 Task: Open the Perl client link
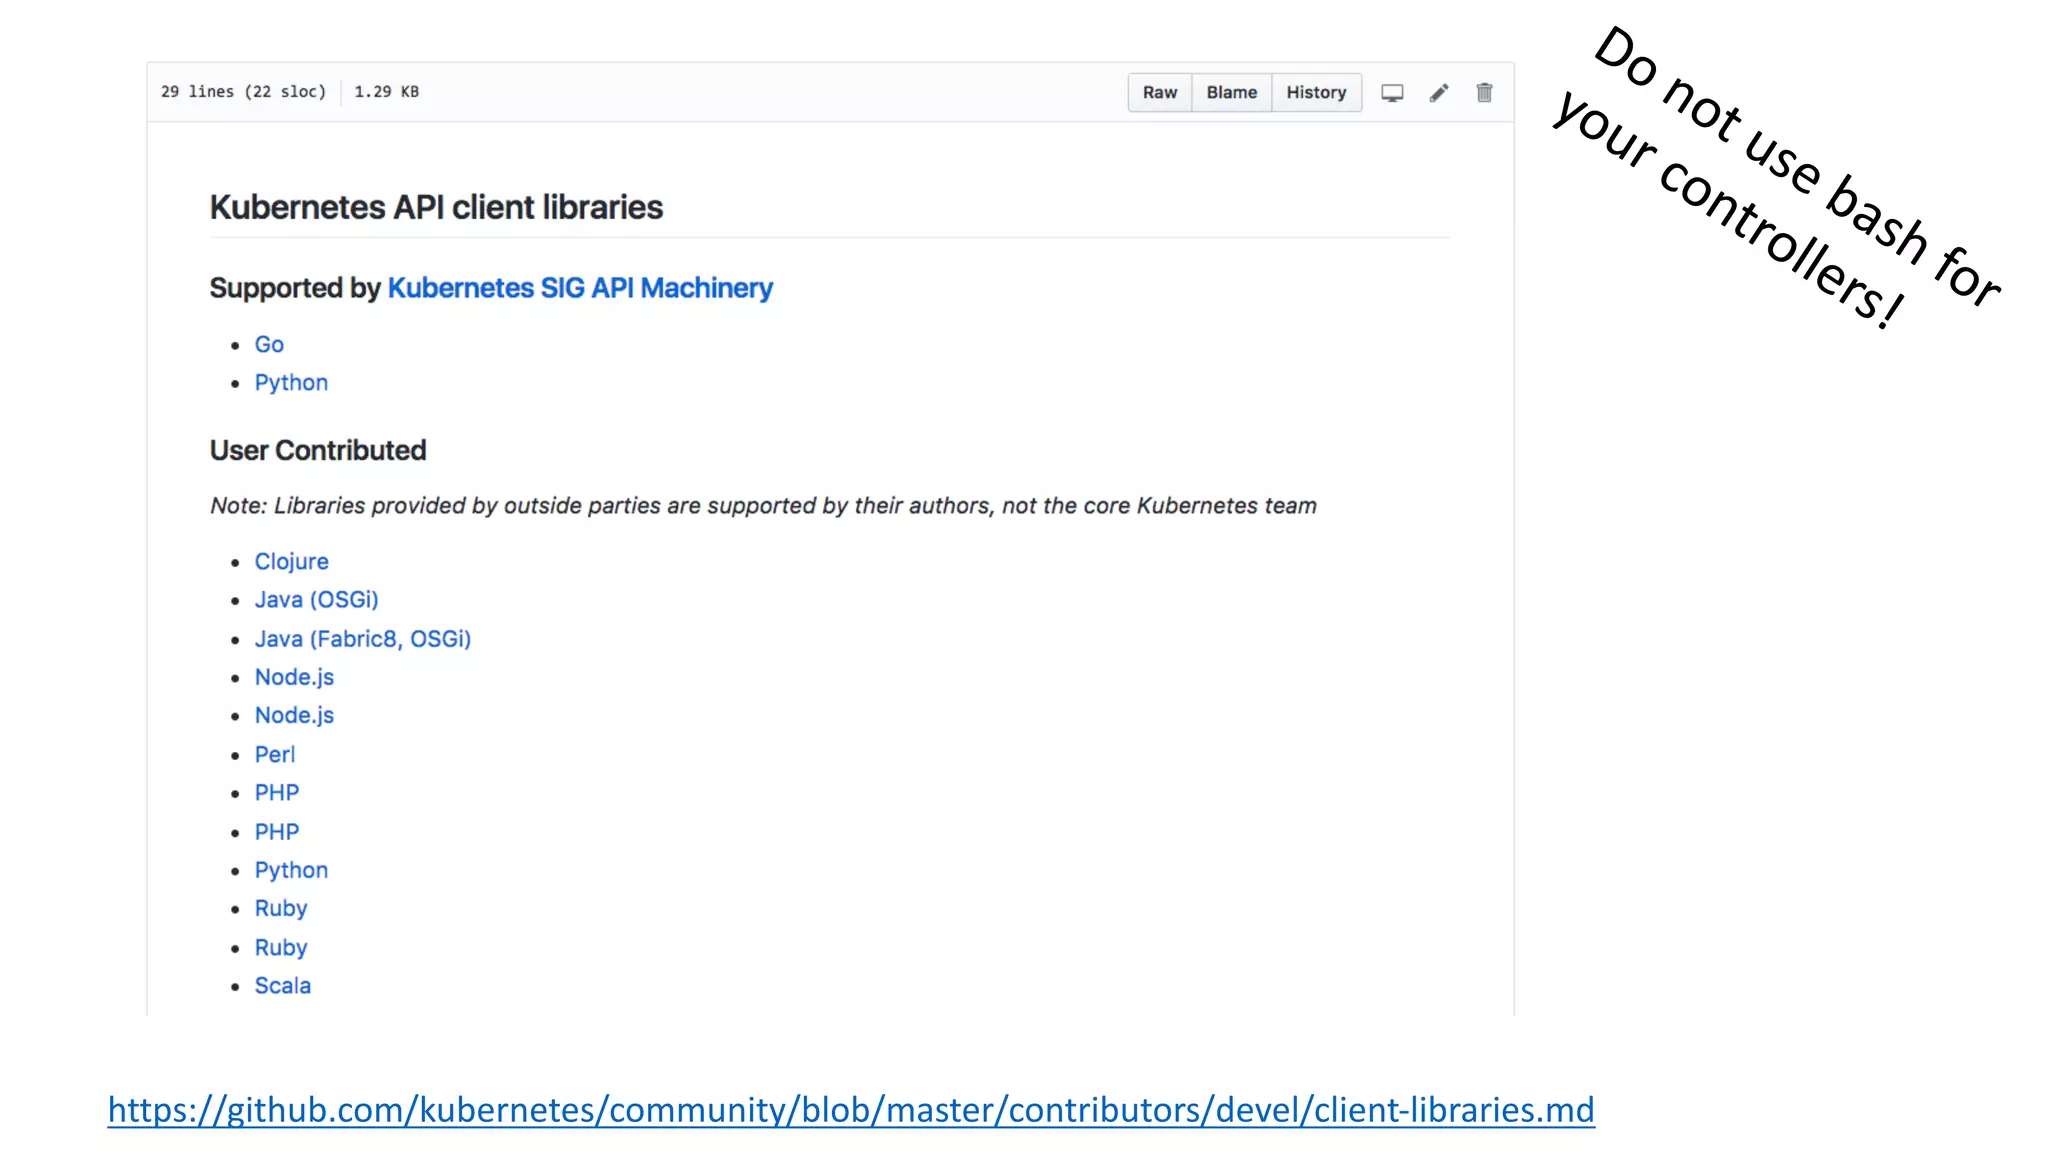pos(275,755)
